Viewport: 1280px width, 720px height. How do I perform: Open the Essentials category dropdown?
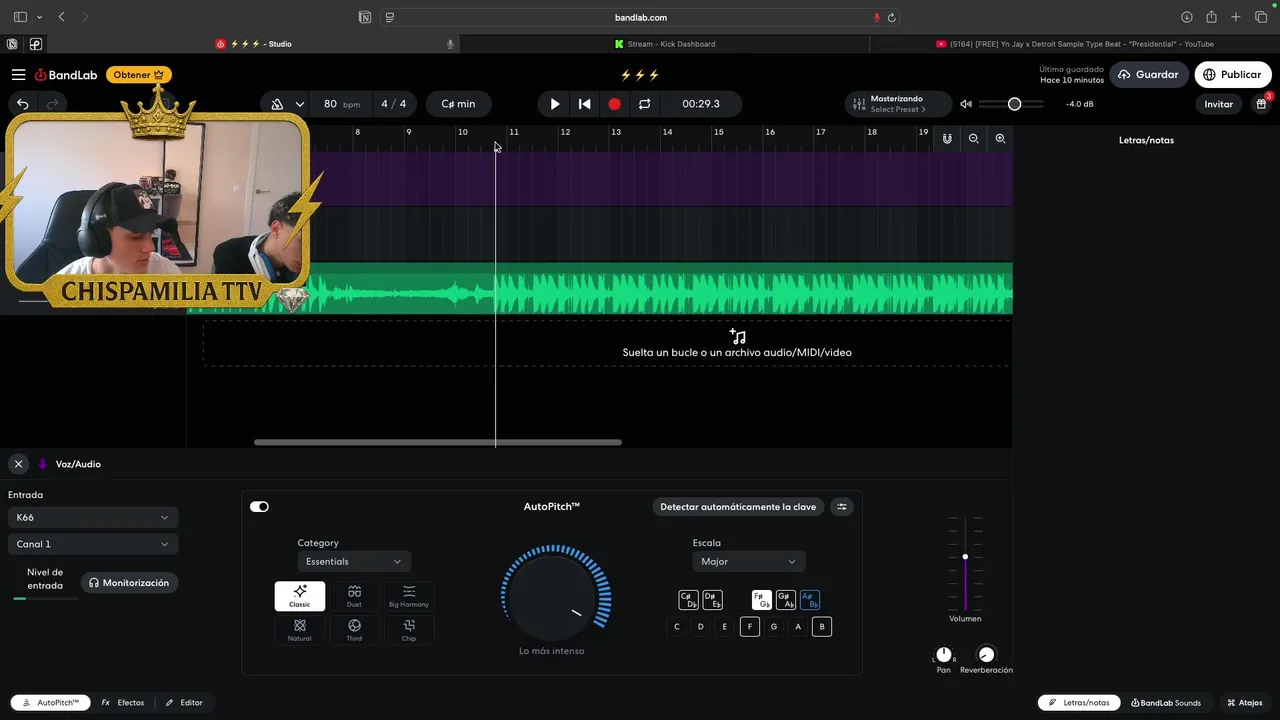pos(354,562)
